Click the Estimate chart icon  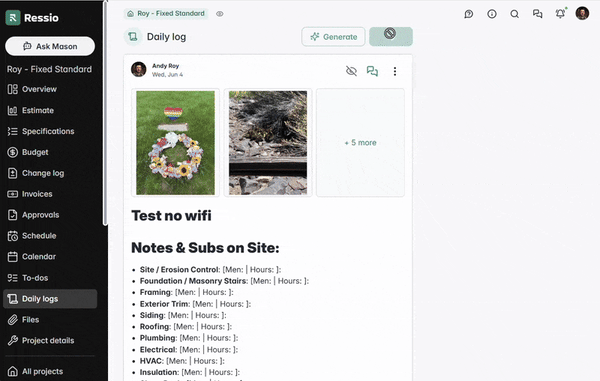click(12, 110)
